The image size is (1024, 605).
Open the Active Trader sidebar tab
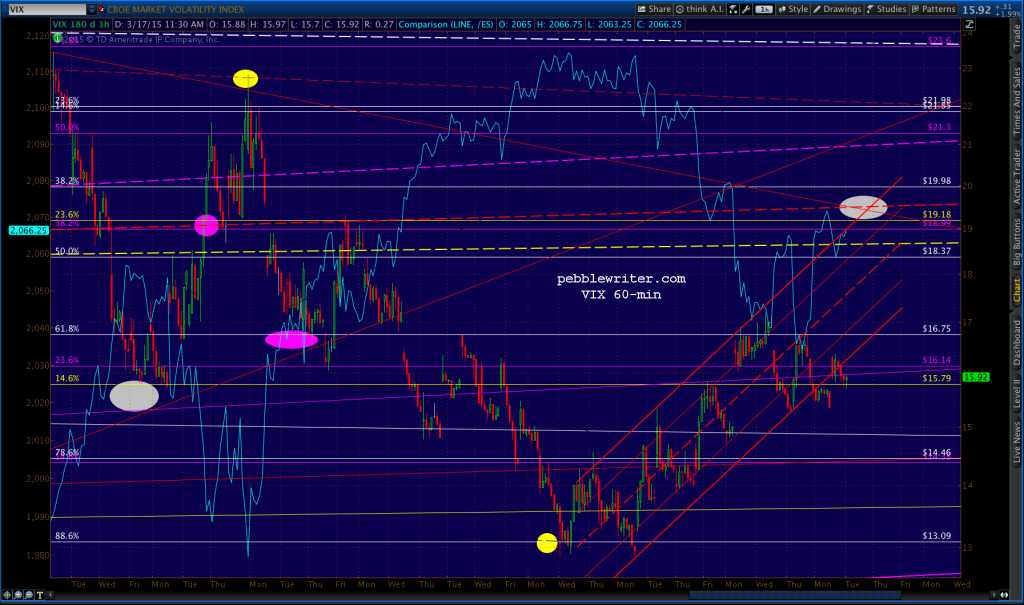coord(1017,176)
